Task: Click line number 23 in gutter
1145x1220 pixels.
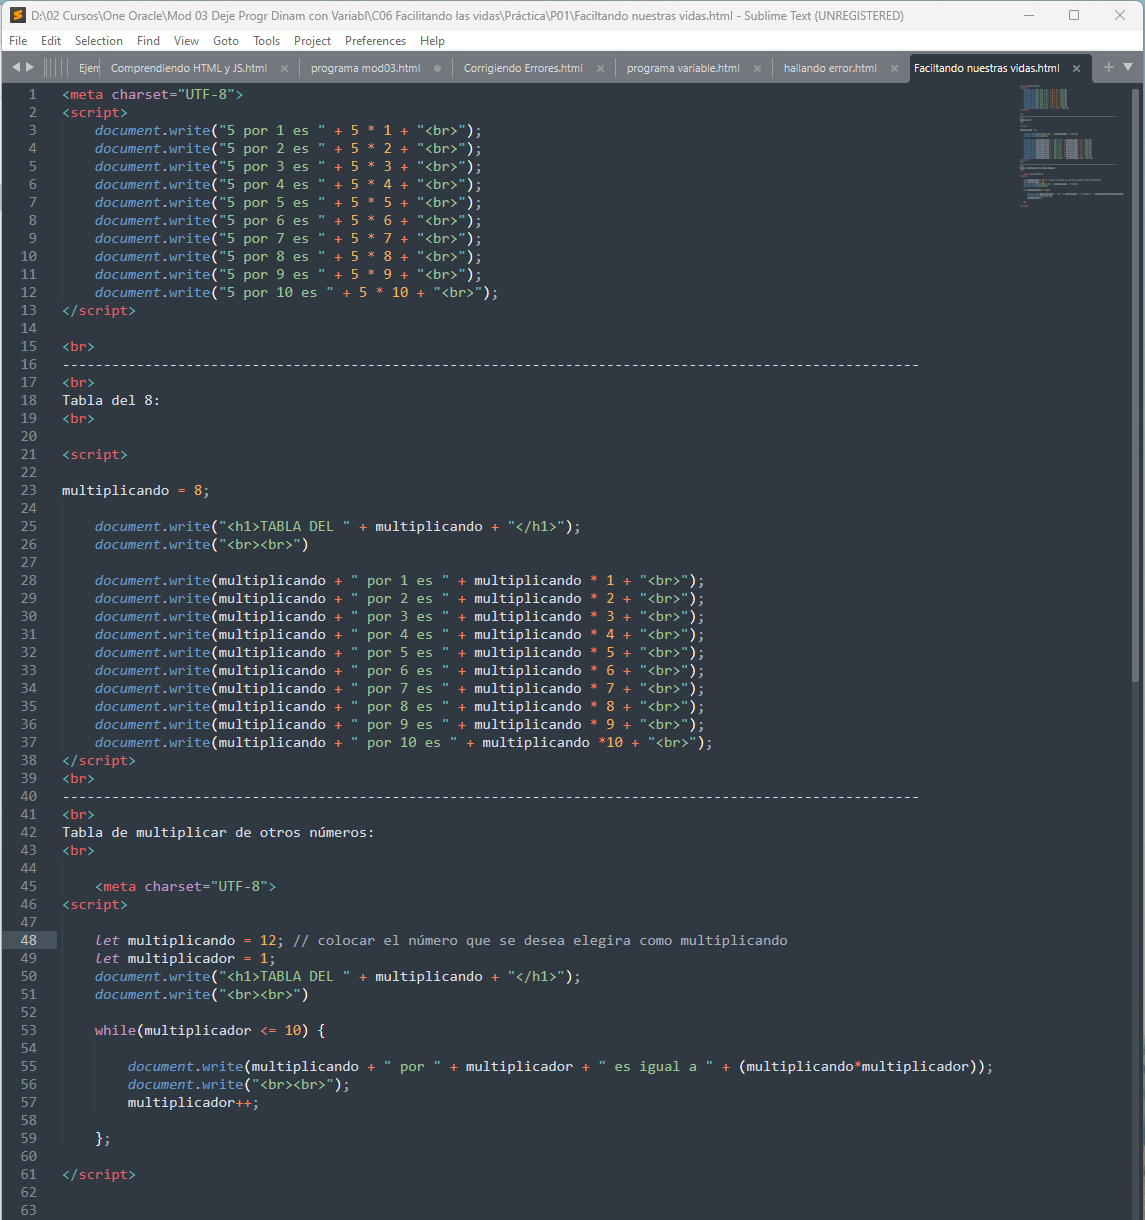Action: [29, 490]
